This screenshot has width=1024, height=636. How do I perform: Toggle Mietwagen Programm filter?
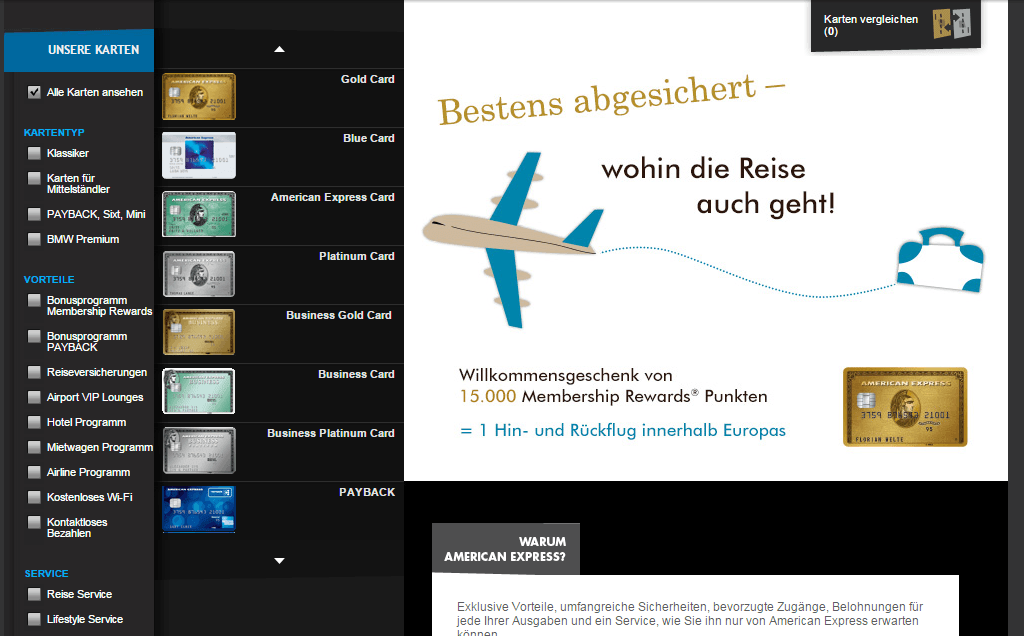[34, 447]
